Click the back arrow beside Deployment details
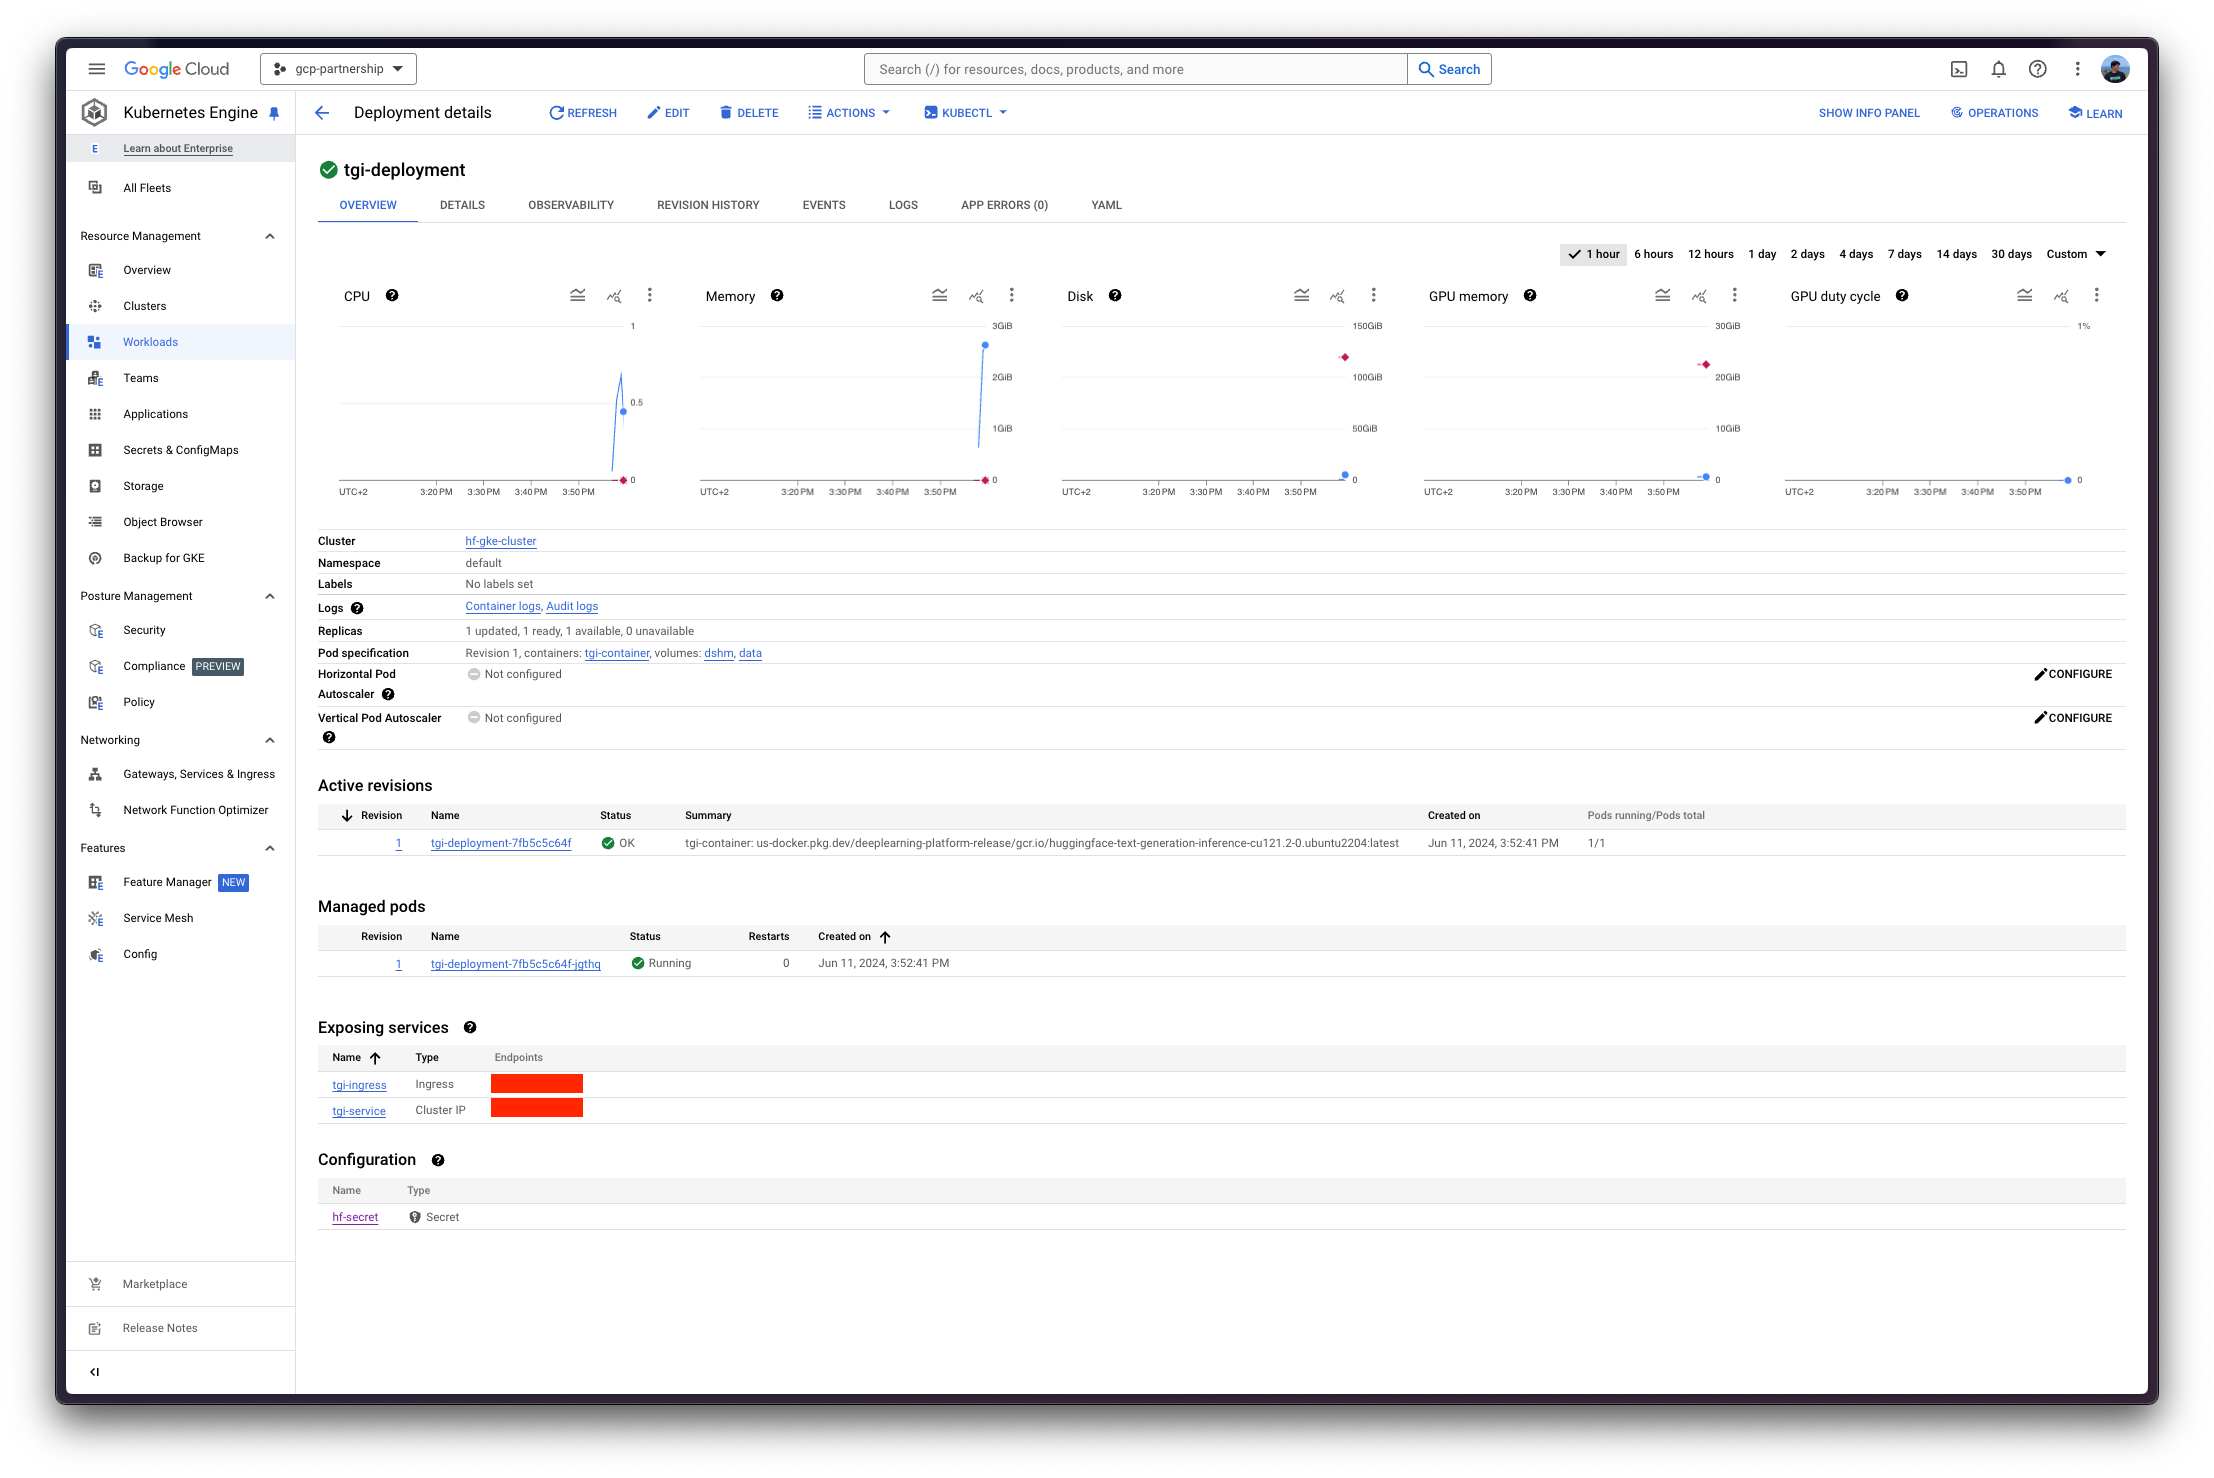Viewport: 2214px width, 1478px height. (322, 113)
